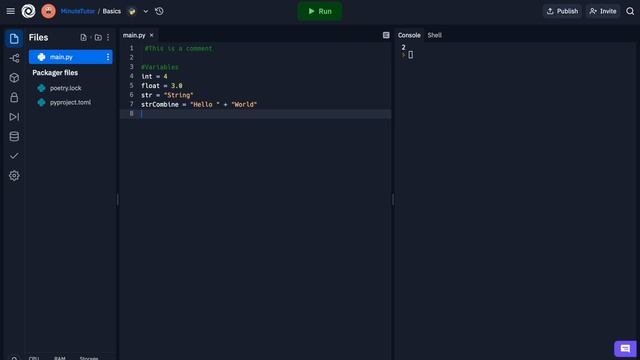This screenshot has height=360, width=640.
Task: Switch to the Shell tab
Action: coord(434,36)
